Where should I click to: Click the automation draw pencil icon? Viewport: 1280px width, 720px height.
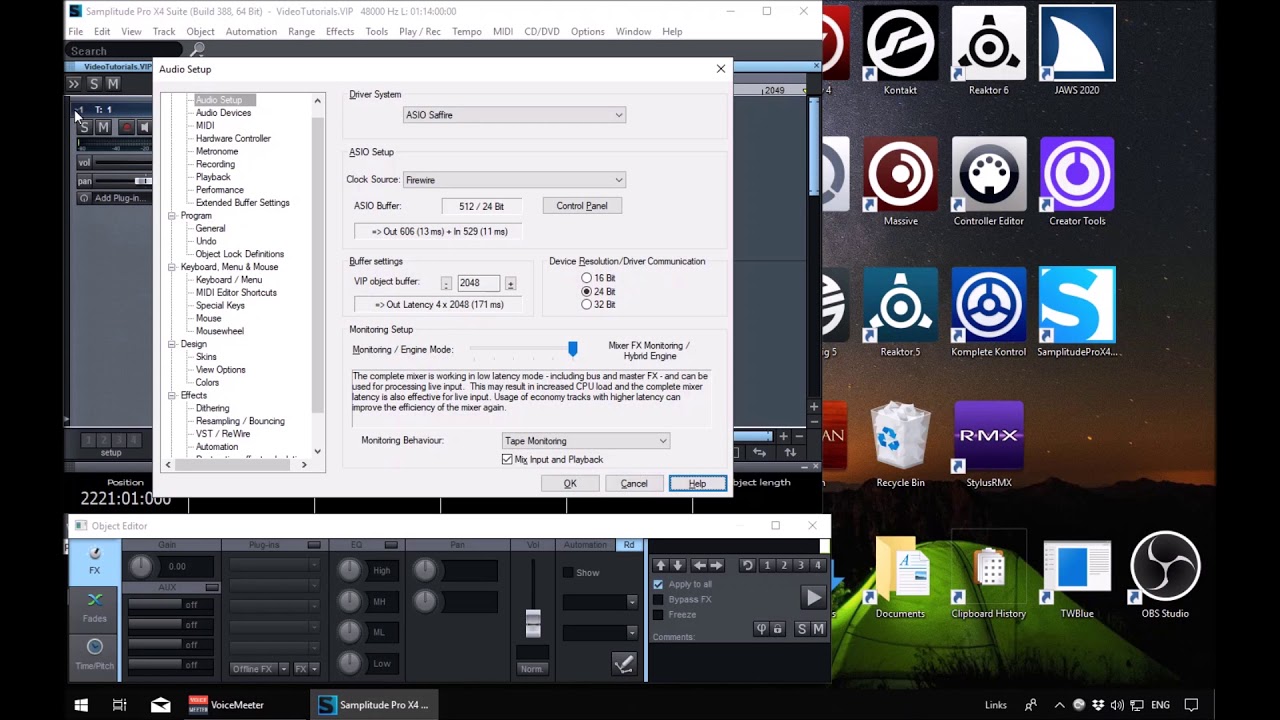623,663
